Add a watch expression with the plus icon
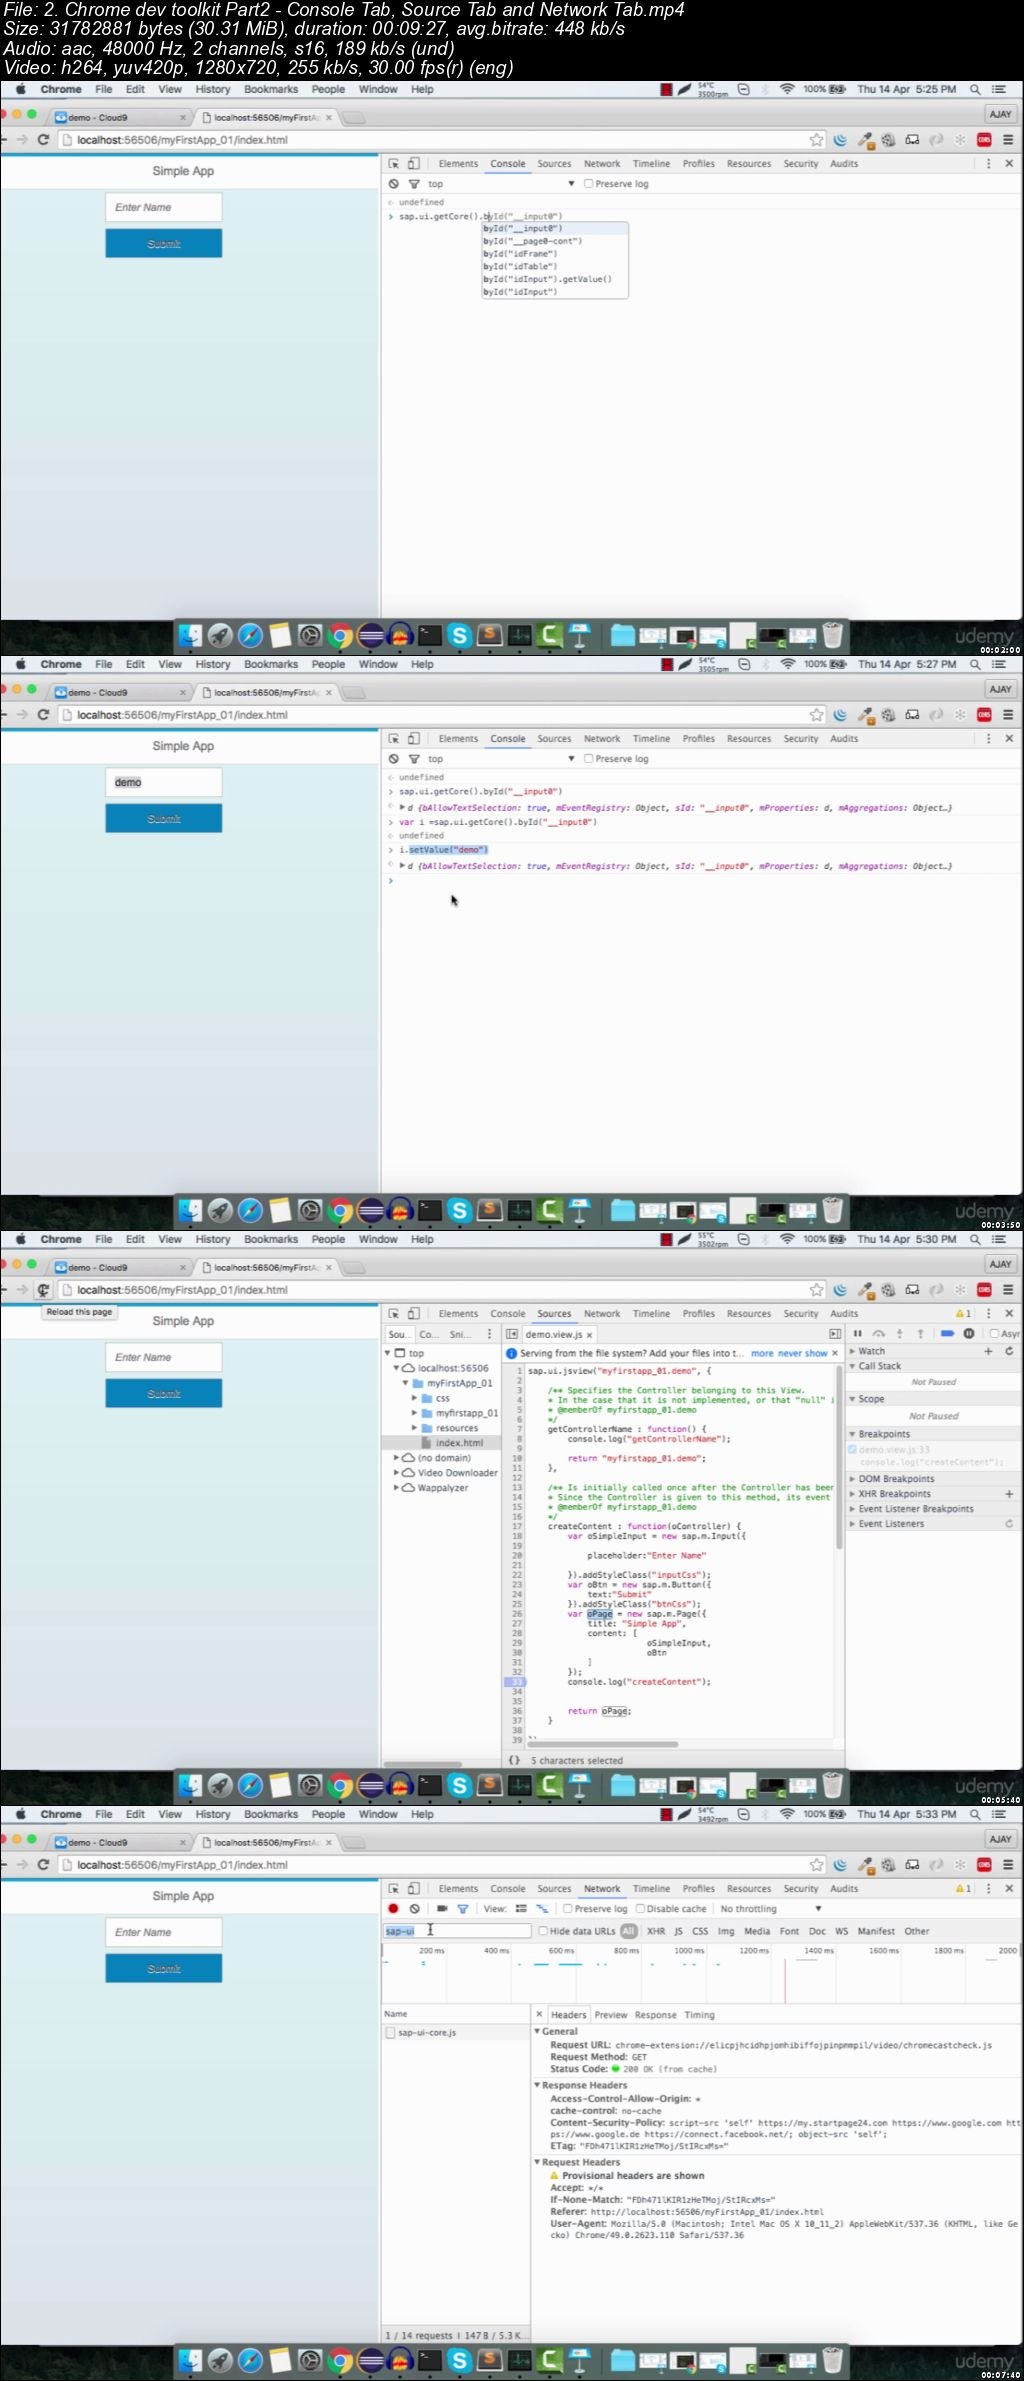 pos(988,1351)
